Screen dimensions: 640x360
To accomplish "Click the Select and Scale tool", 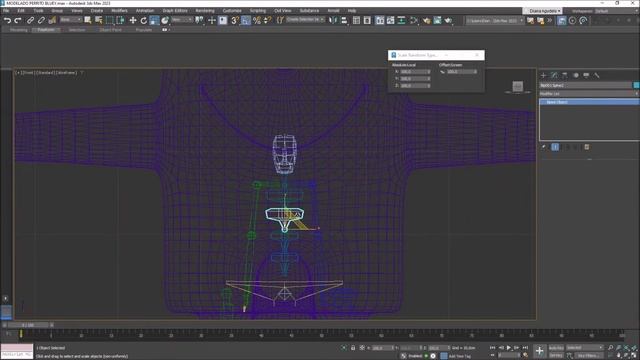I will (x=154, y=20).
